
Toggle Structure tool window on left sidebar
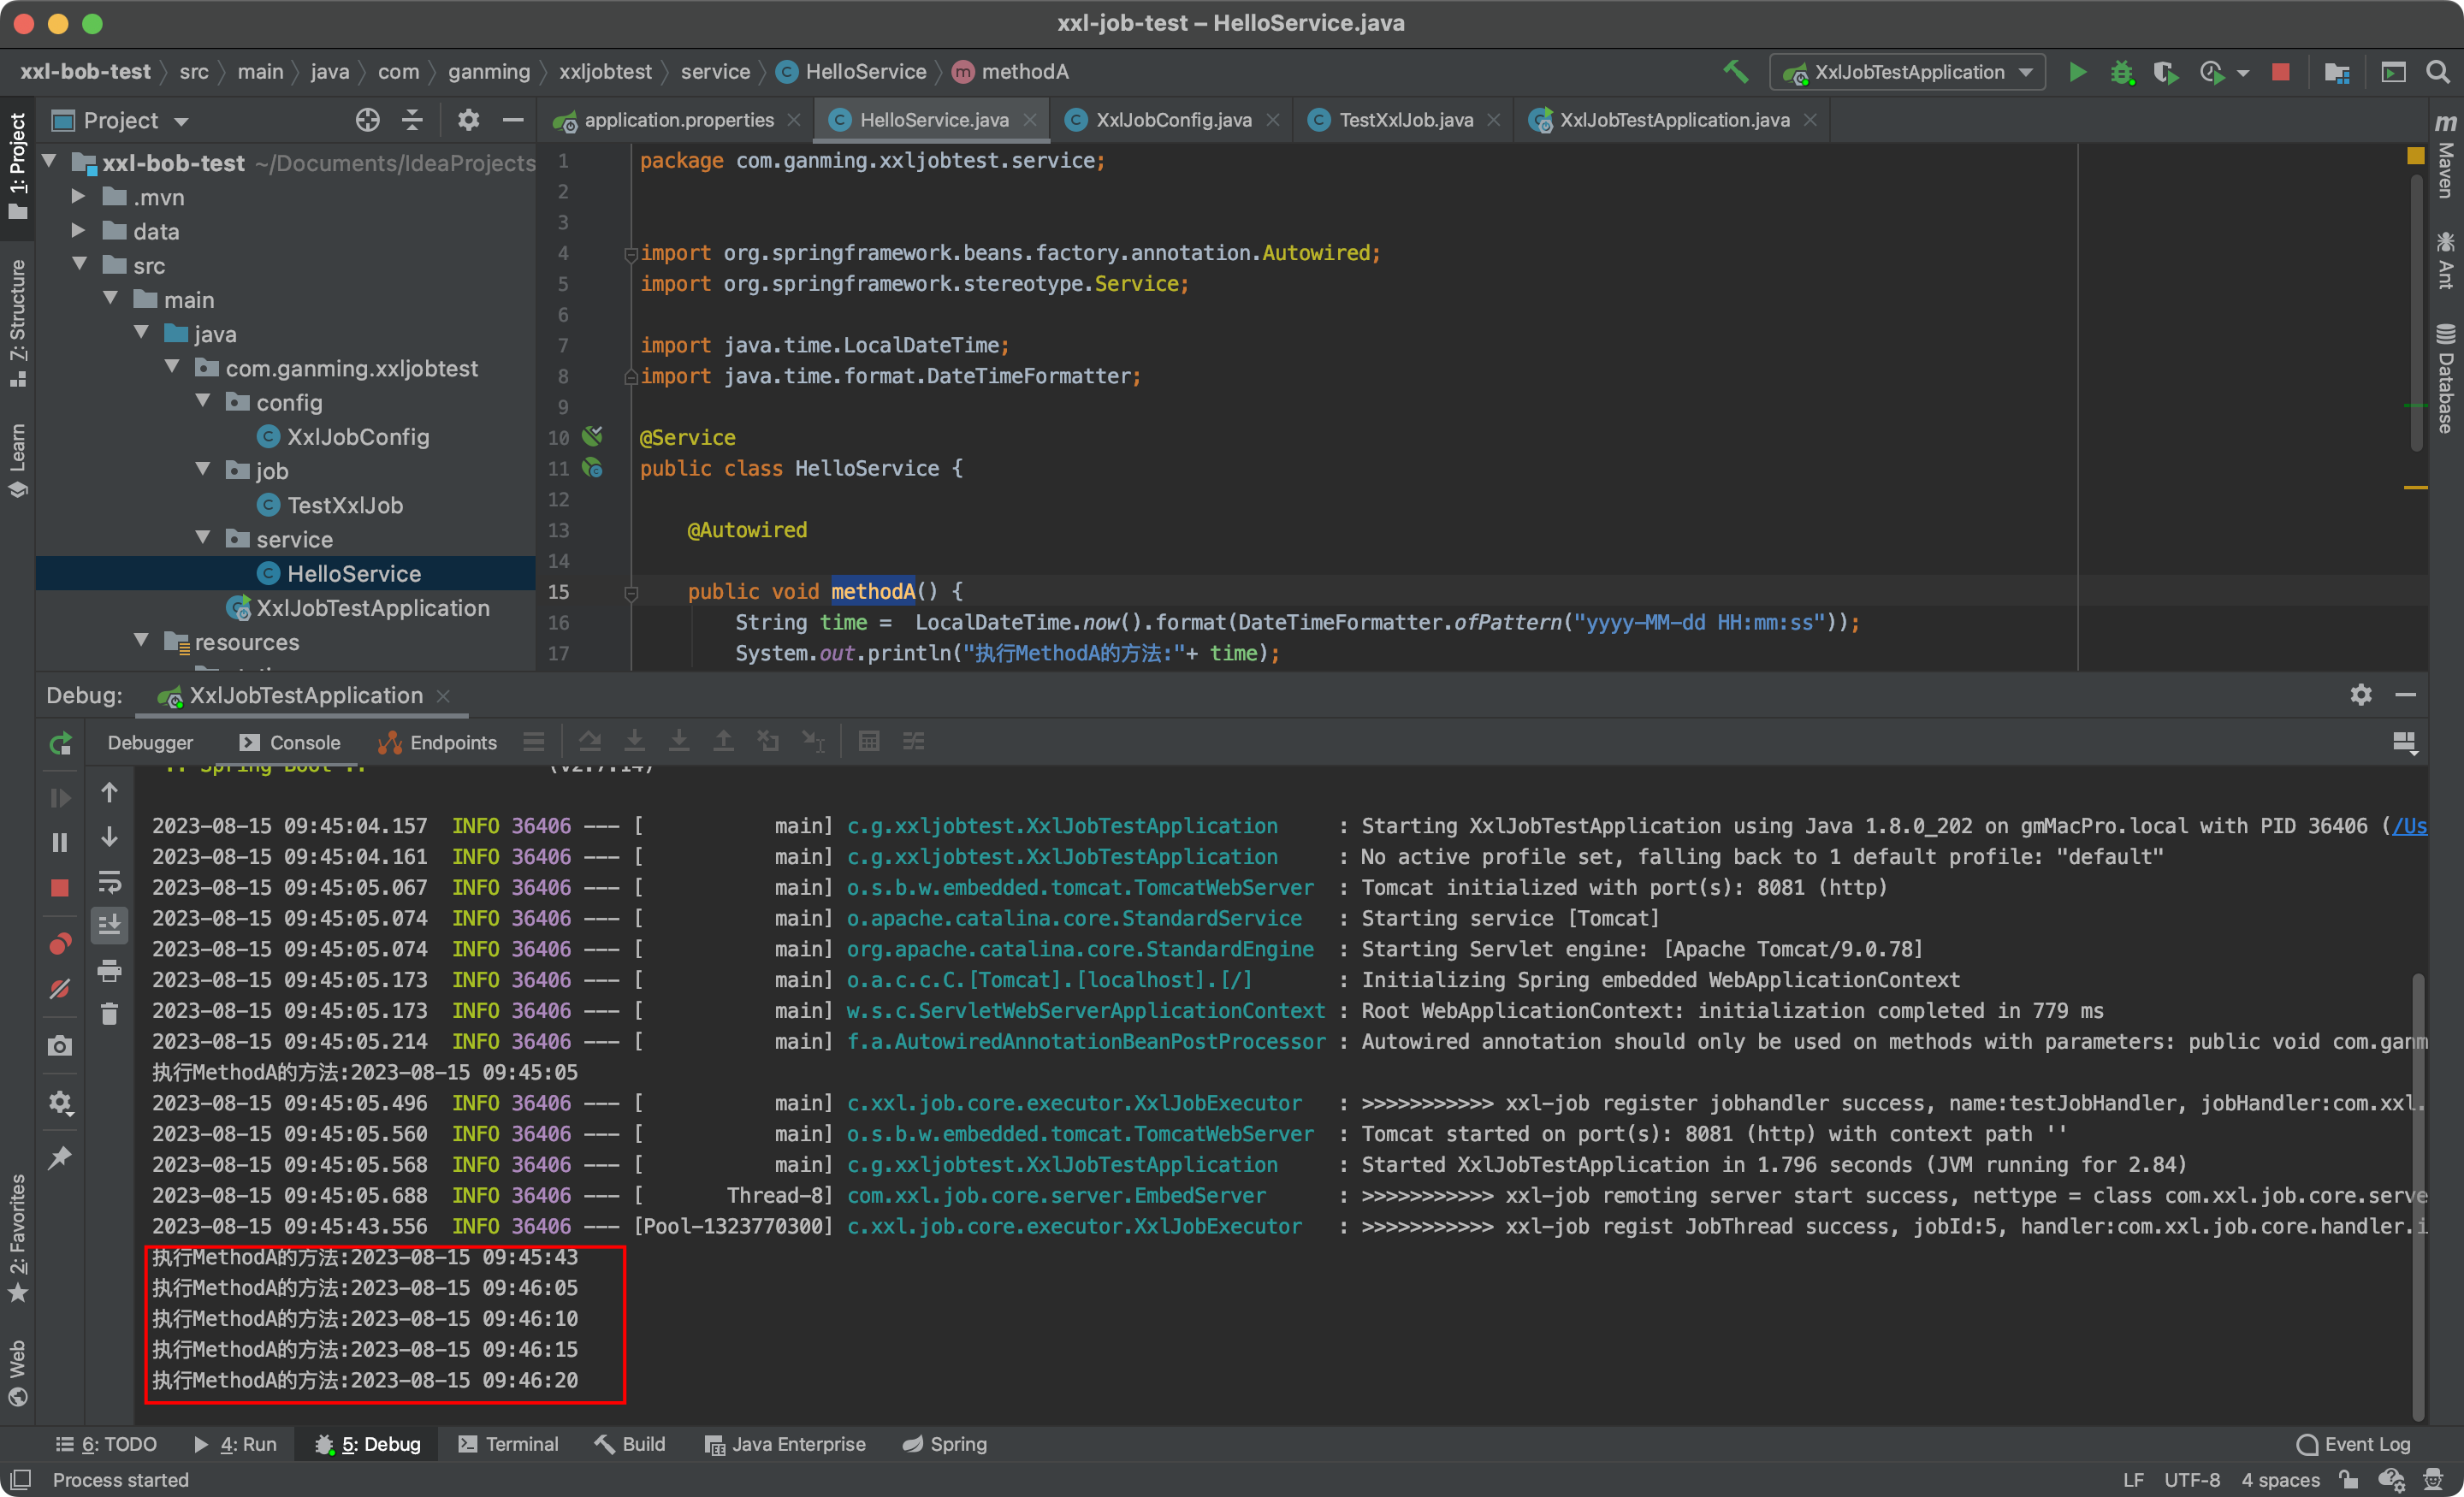tap(17, 323)
